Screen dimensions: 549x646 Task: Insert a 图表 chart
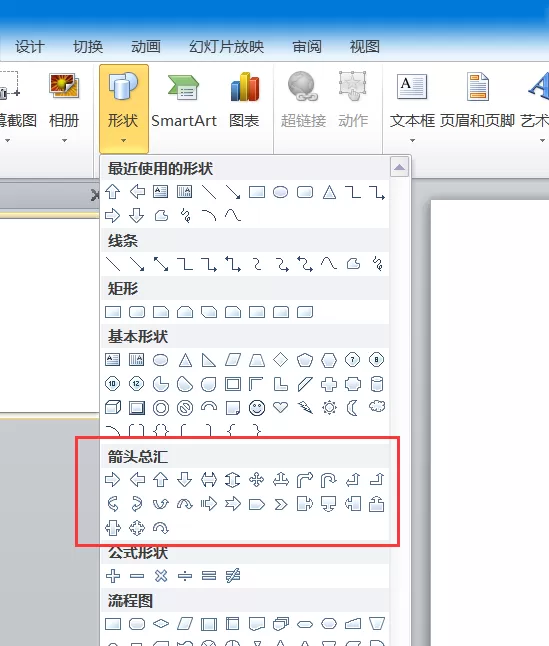244,101
